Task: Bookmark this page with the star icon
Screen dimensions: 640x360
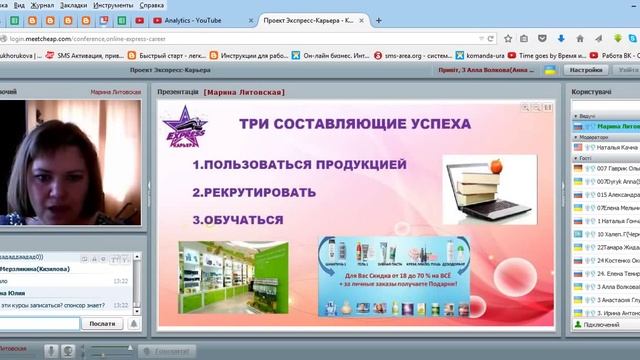Action: [508, 39]
